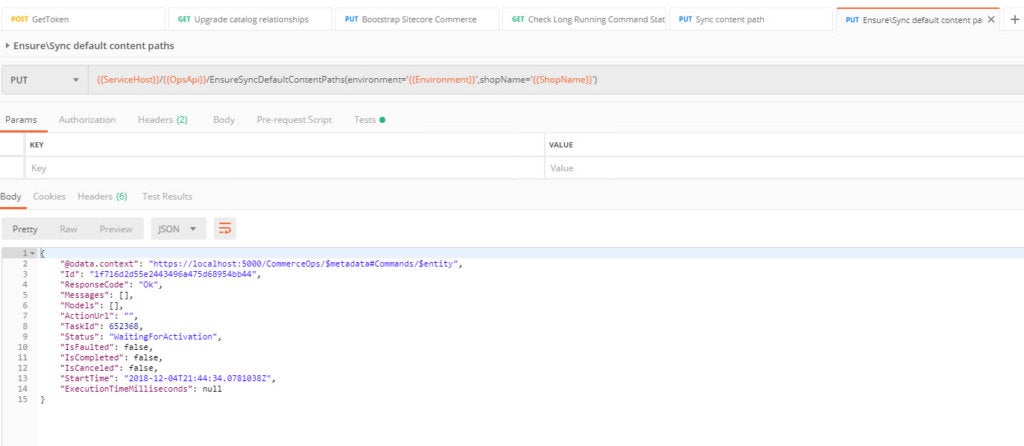Go to Check Long Running Command Status tab
This screenshot has width=1024, height=446.
(x=584, y=19)
